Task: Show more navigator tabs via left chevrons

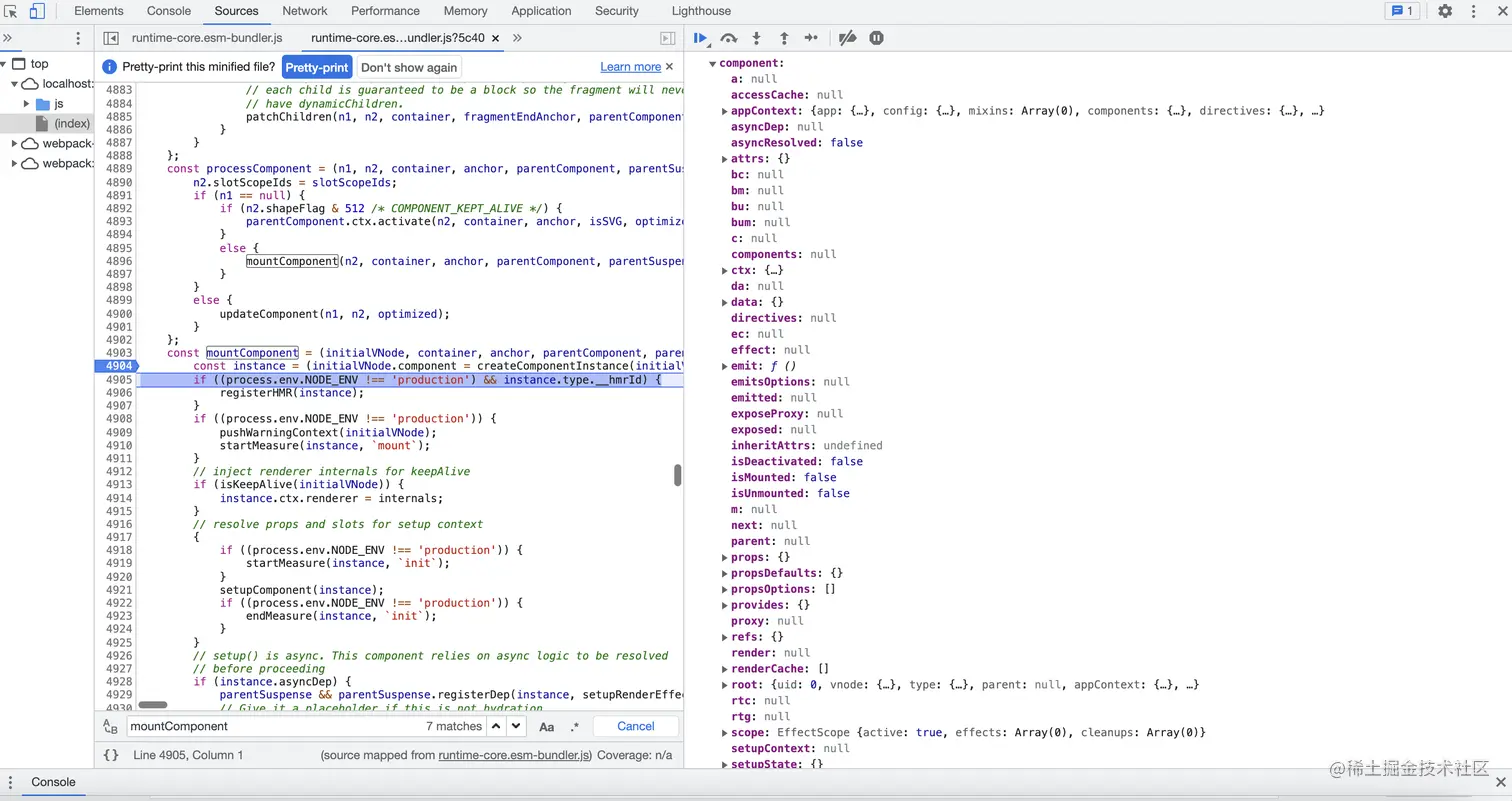Action: pos(7,38)
